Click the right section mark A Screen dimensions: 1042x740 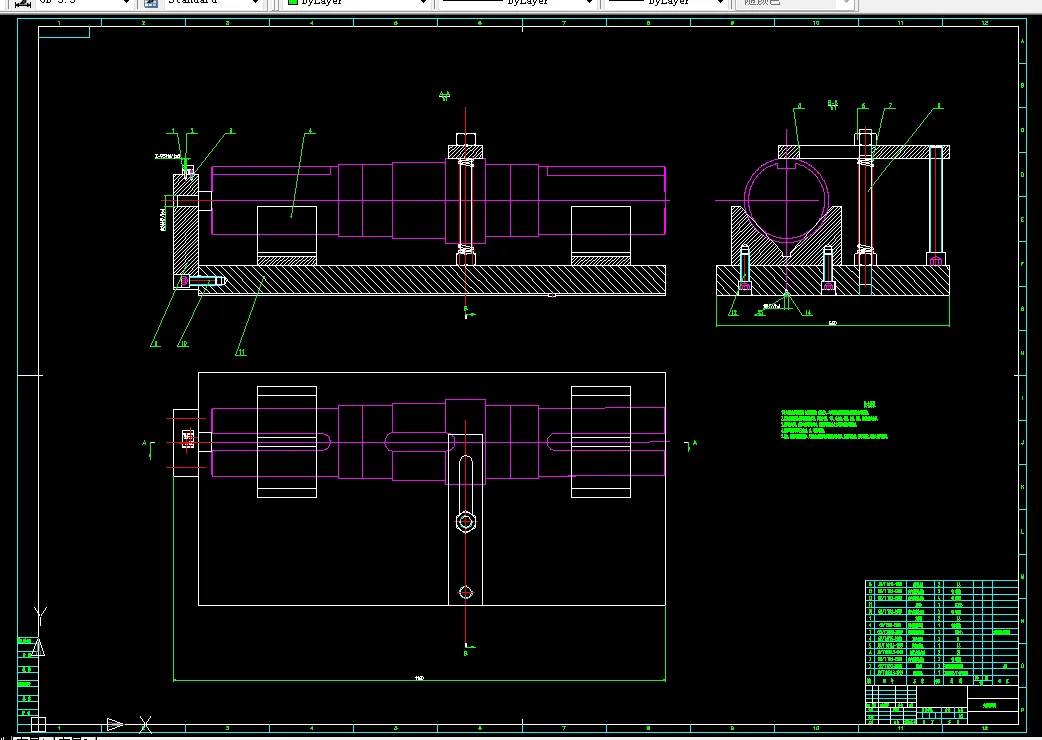click(x=695, y=442)
